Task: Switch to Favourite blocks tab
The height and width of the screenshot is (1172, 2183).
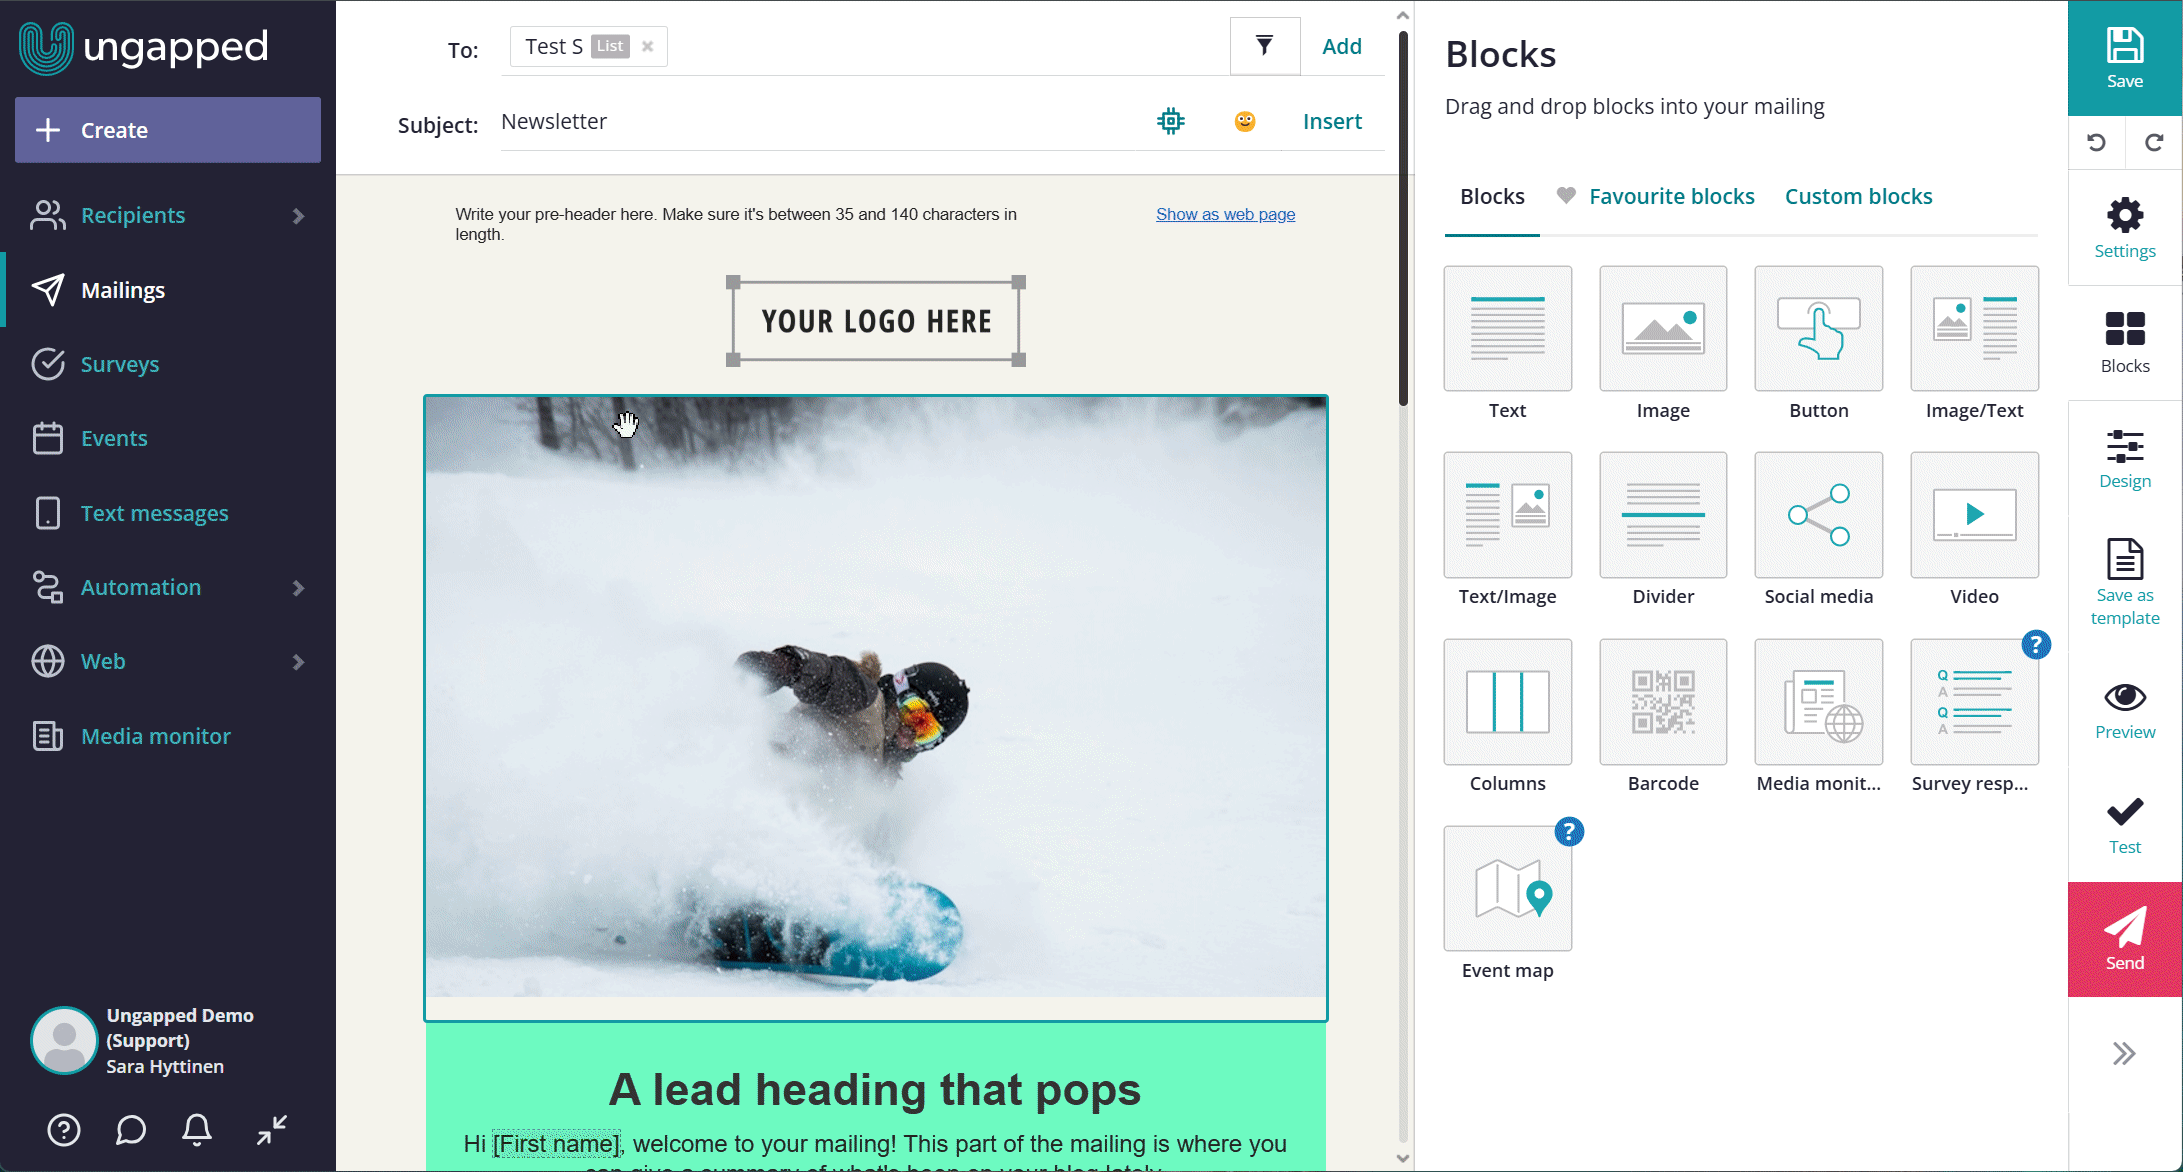Action: point(1656,196)
